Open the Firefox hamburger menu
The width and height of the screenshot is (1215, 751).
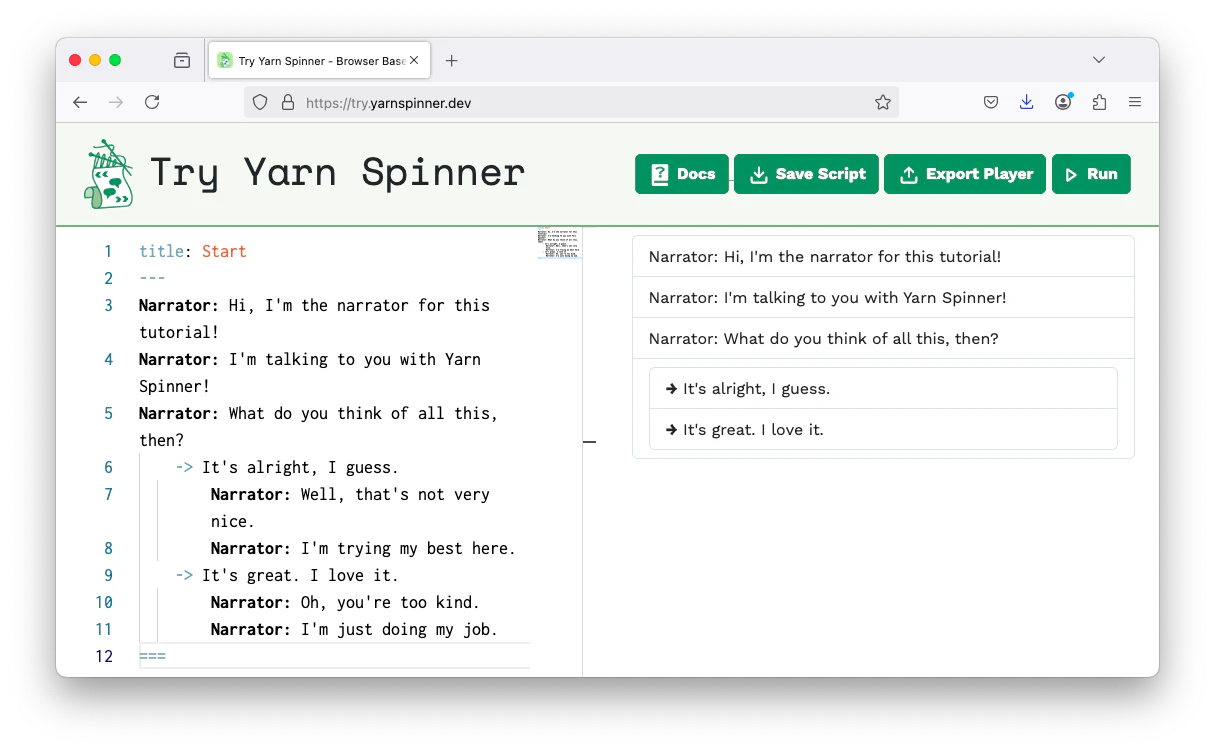(x=1135, y=102)
